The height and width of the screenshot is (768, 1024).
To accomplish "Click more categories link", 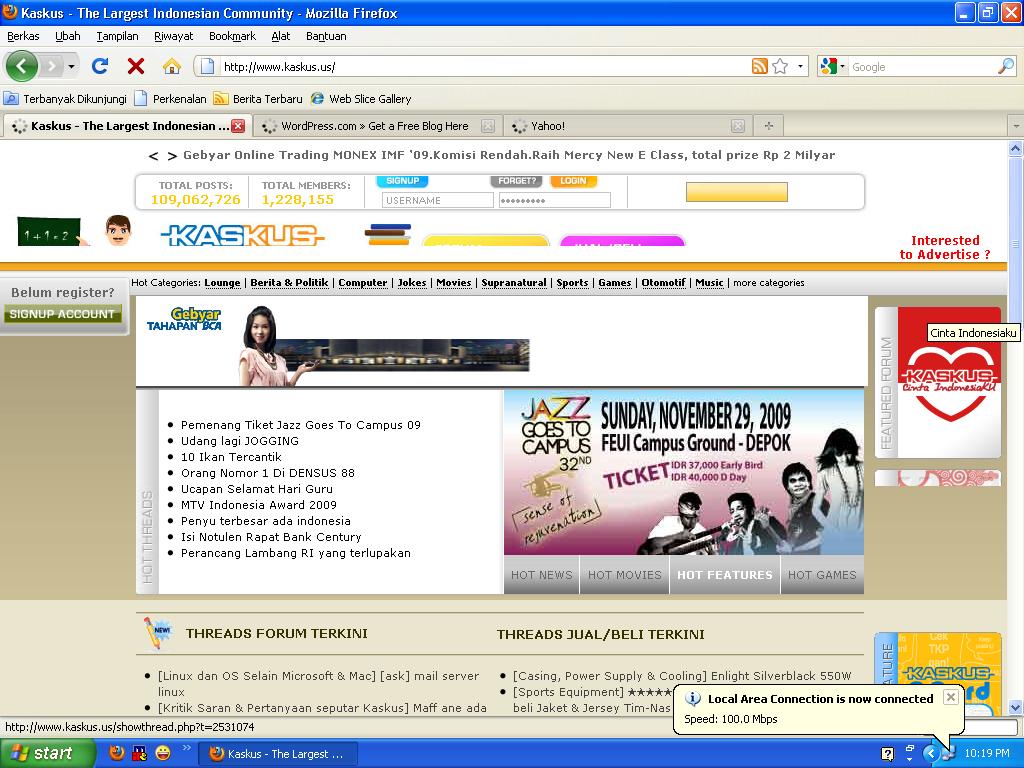I will pyautogui.click(x=769, y=283).
